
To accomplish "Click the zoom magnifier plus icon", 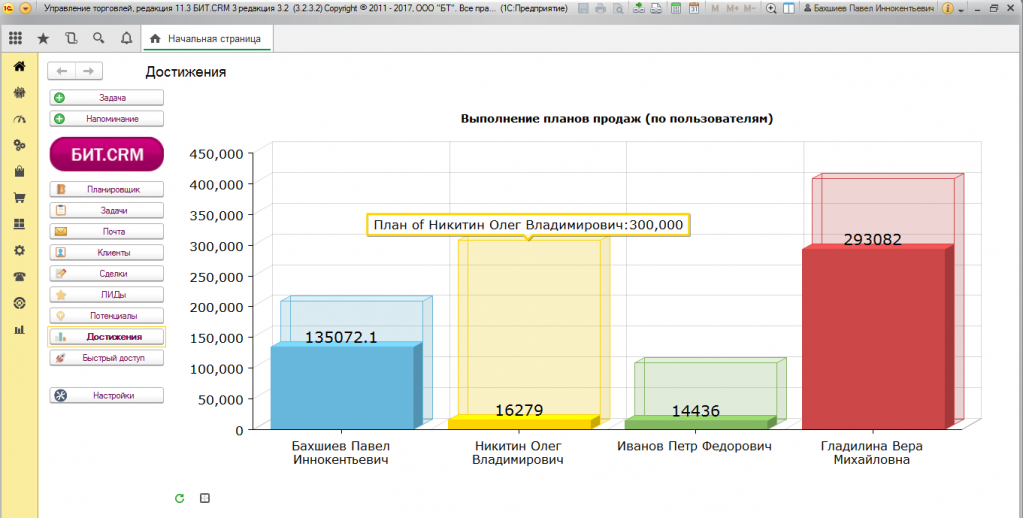I will pos(771,8).
